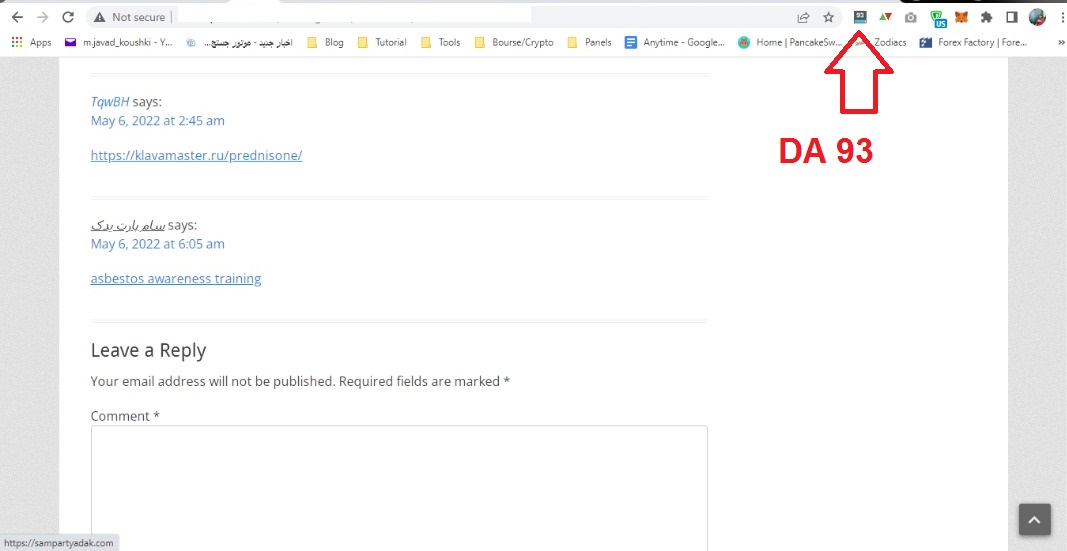Open the TqwBH commenter name link
1067x551 pixels.
[110, 102]
